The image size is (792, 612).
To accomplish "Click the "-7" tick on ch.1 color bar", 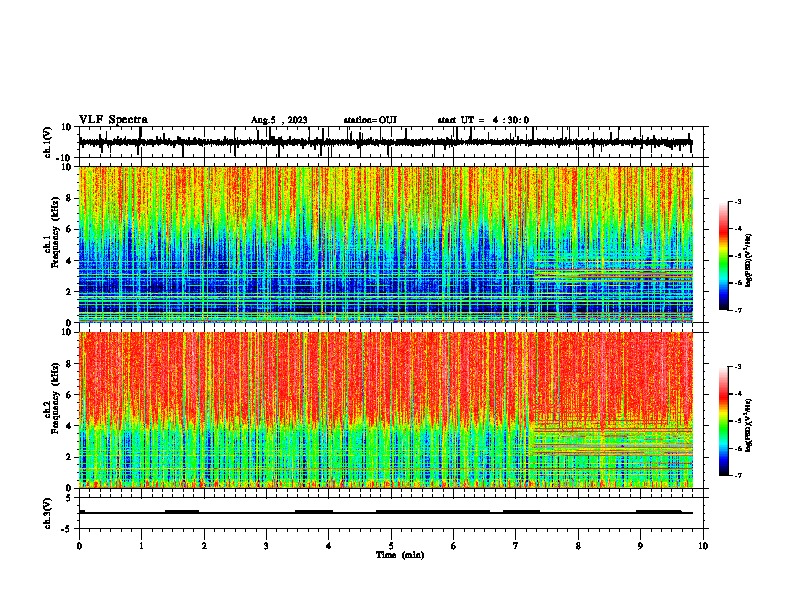I will [x=737, y=310].
